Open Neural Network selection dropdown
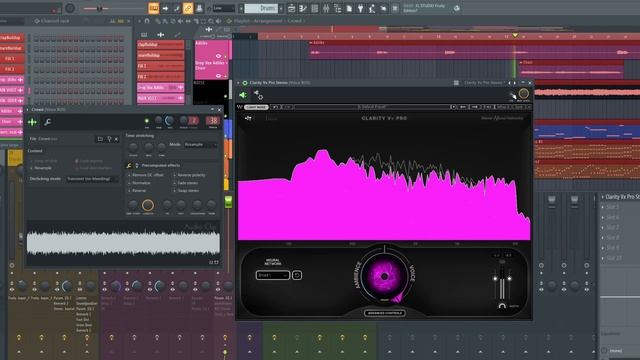The height and width of the screenshot is (360, 640). (x=273, y=275)
